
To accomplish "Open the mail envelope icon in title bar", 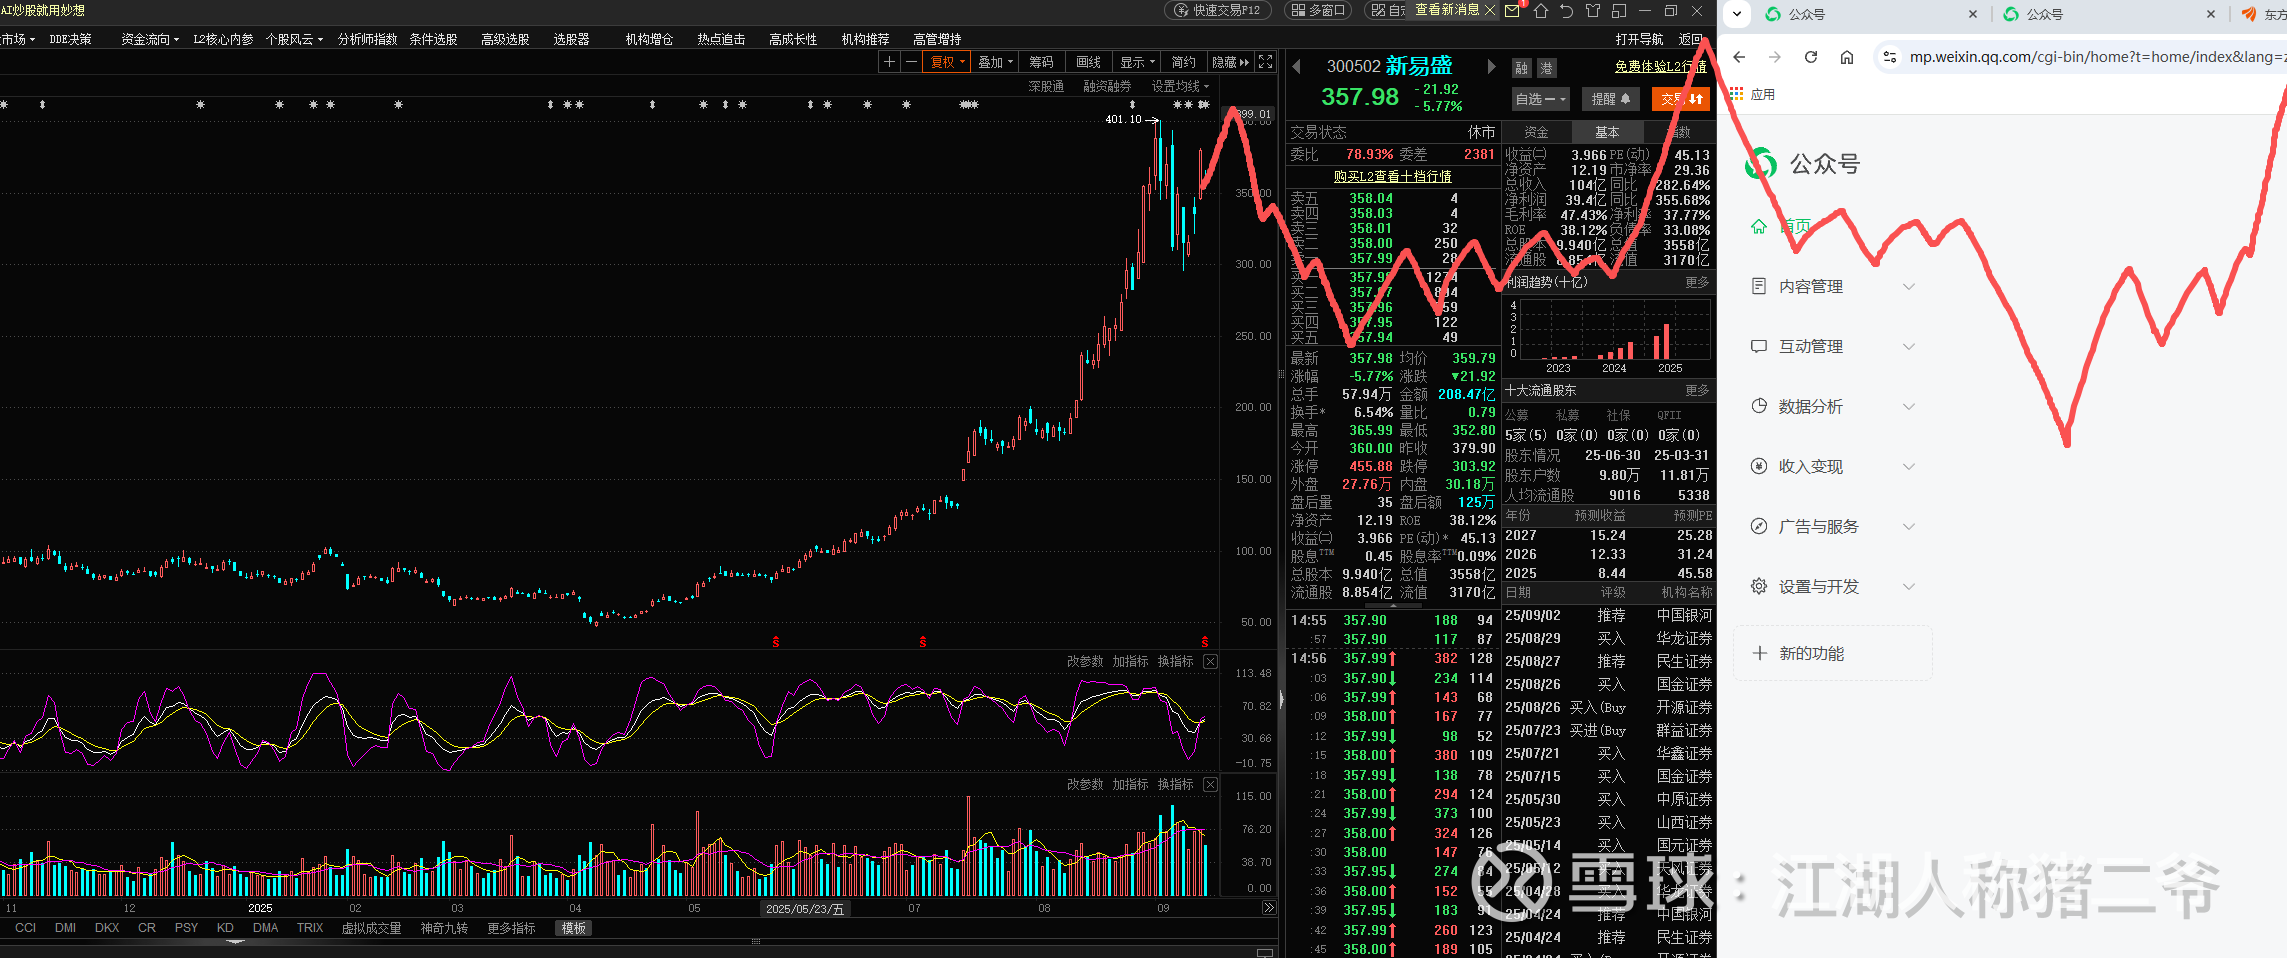I will click(x=1512, y=11).
